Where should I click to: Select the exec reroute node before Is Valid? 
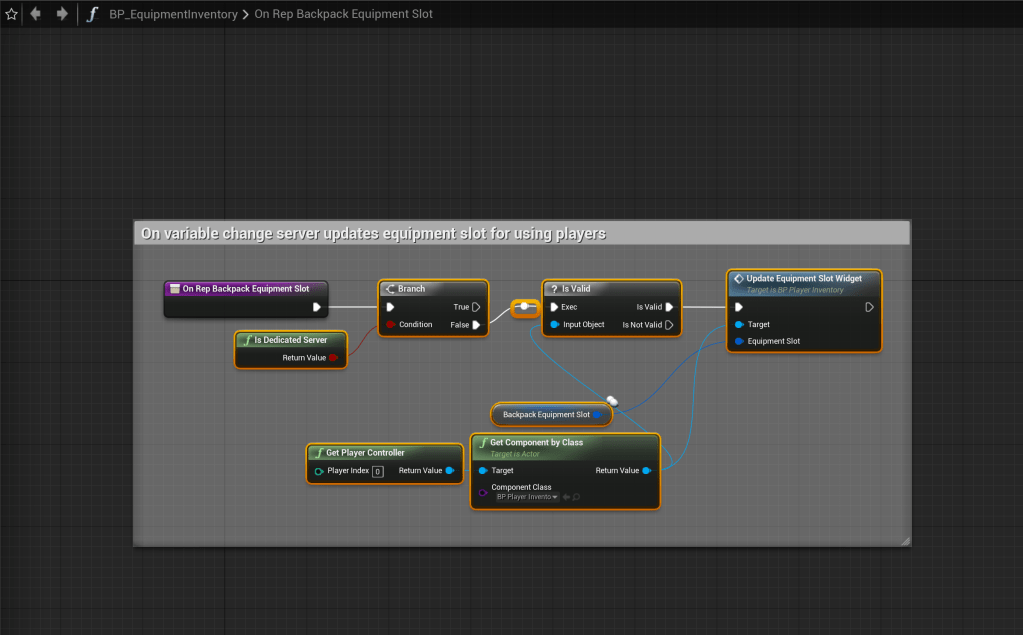[x=524, y=308]
